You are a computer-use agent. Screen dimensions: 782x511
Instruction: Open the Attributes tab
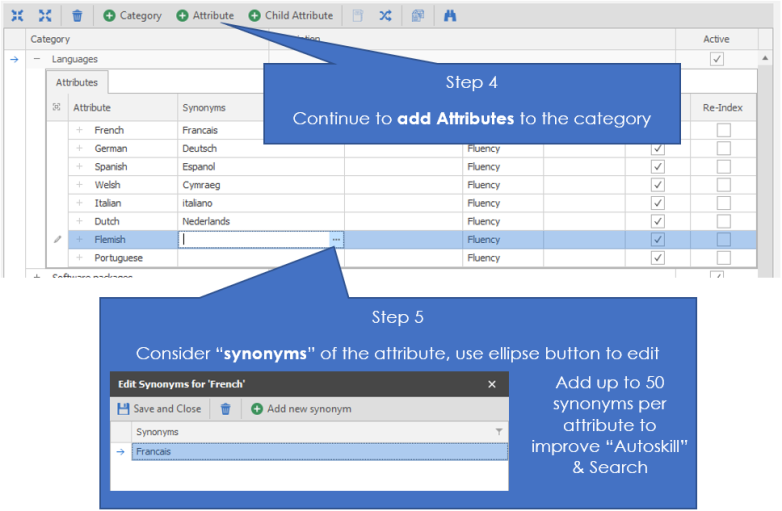click(x=76, y=84)
